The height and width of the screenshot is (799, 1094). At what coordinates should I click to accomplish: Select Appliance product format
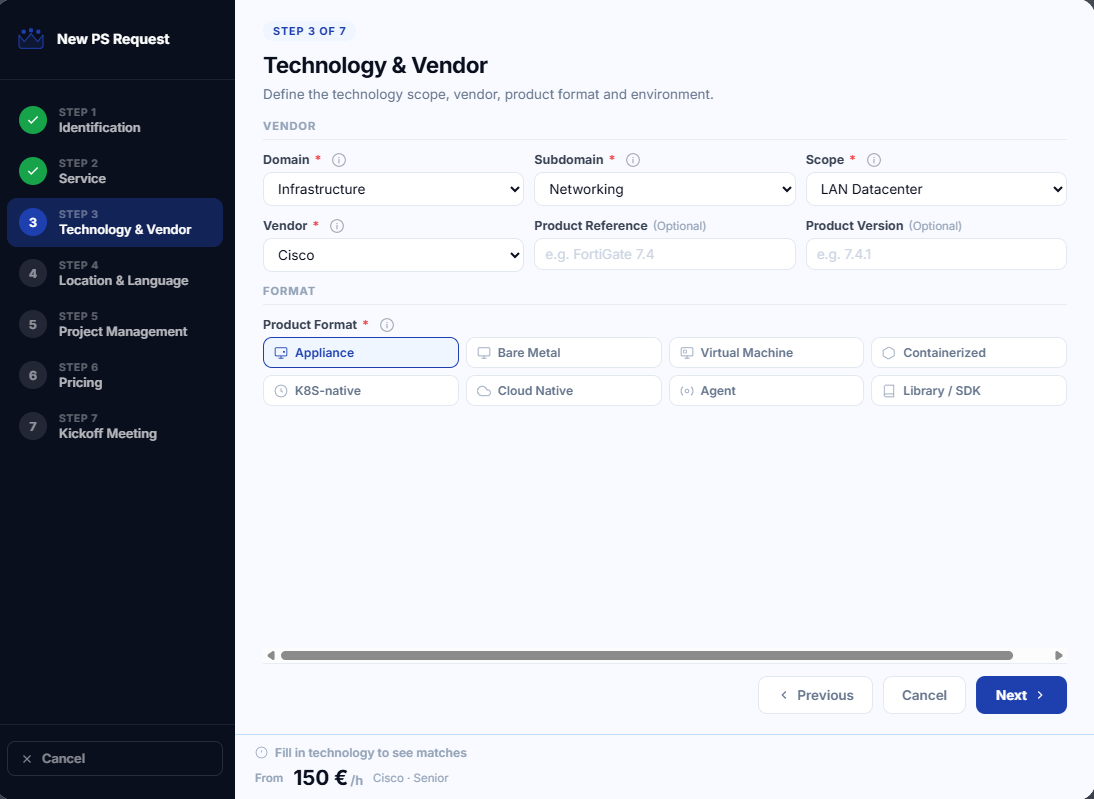[x=361, y=352]
